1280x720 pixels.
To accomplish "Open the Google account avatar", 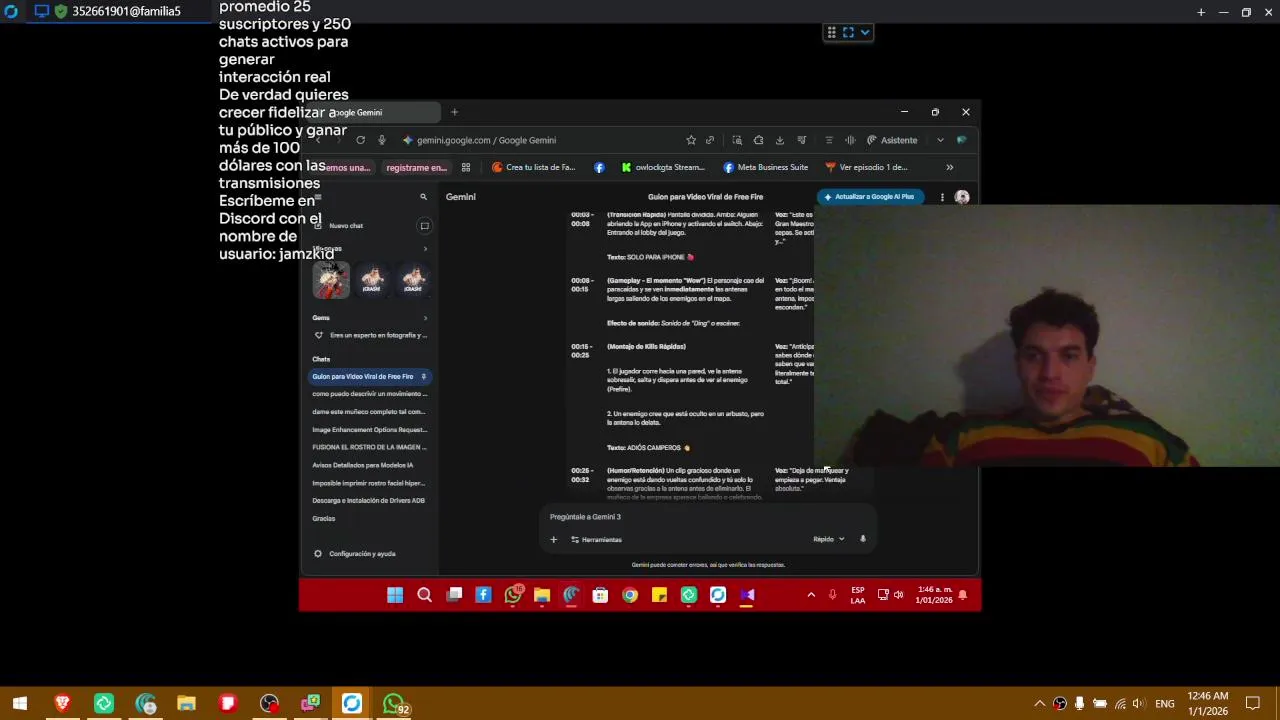I will (x=962, y=197).
